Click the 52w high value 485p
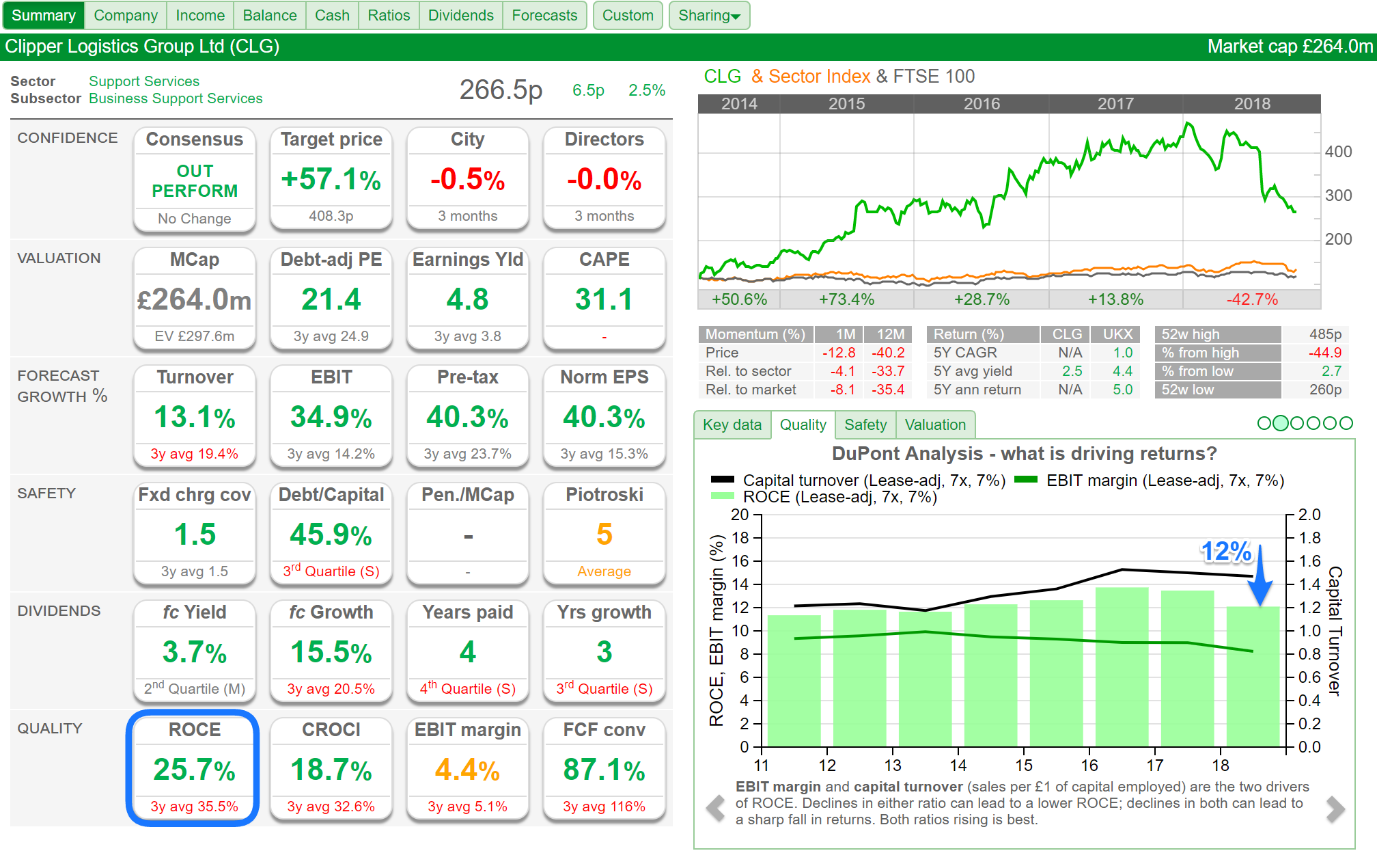1377x853 pixels. click(x=1326, y=334)
